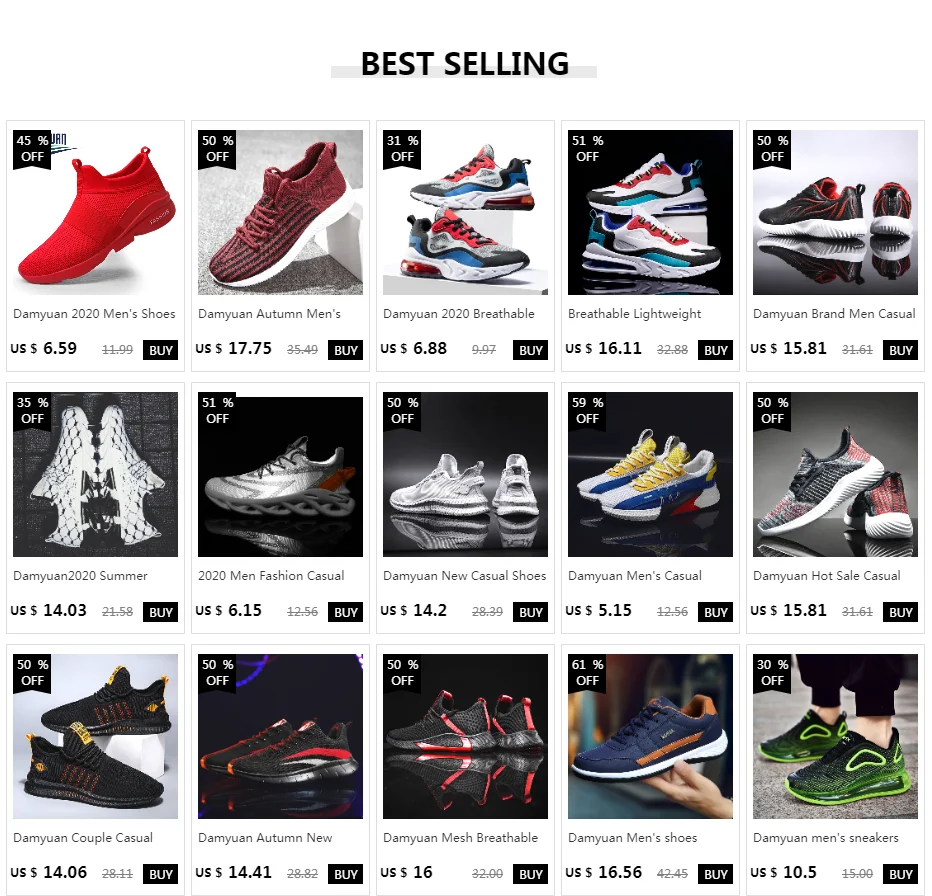Click BUY for the US $5.15 shoe
The height and width of the screenshot is (896, 932).
click(715, 612)
